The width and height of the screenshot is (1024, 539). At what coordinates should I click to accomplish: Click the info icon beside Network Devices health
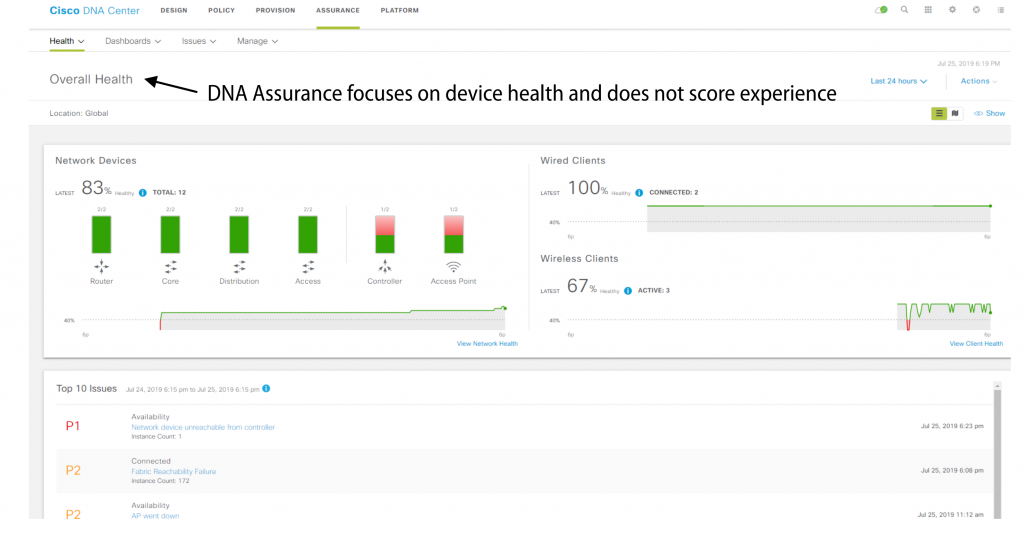click(142, 193)
